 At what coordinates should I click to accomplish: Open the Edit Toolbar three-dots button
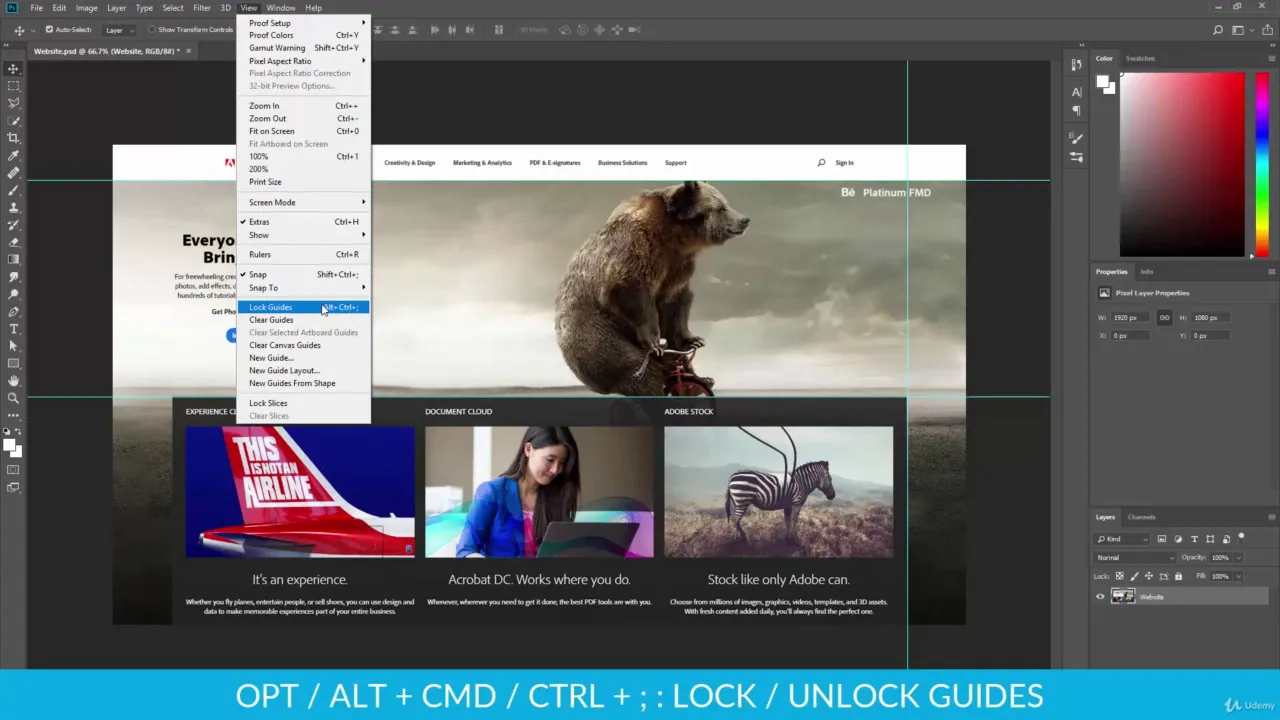(14, 416)
